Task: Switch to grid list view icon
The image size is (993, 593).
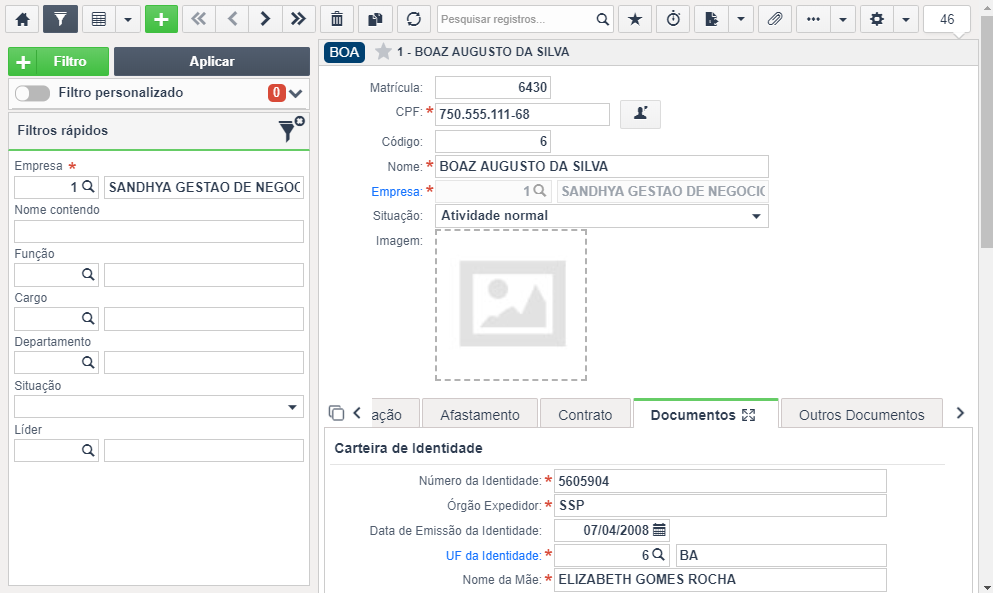Action: [x=99, y=19]
